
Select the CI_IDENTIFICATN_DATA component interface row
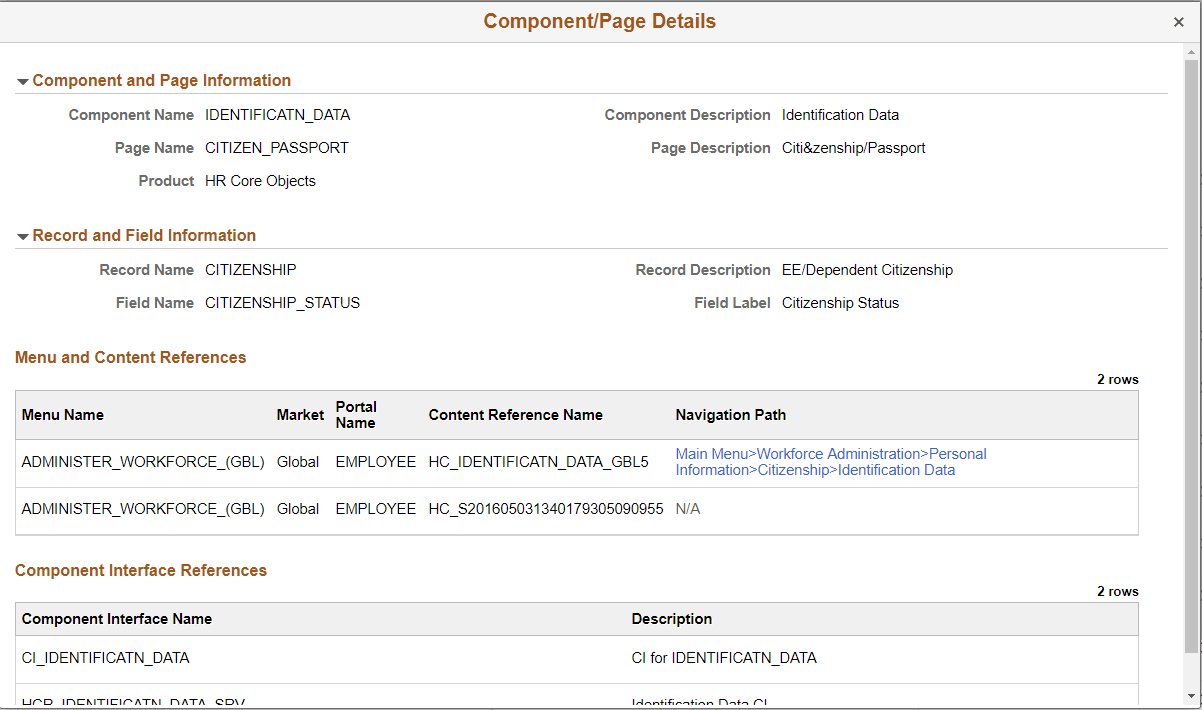coord(105,658)
